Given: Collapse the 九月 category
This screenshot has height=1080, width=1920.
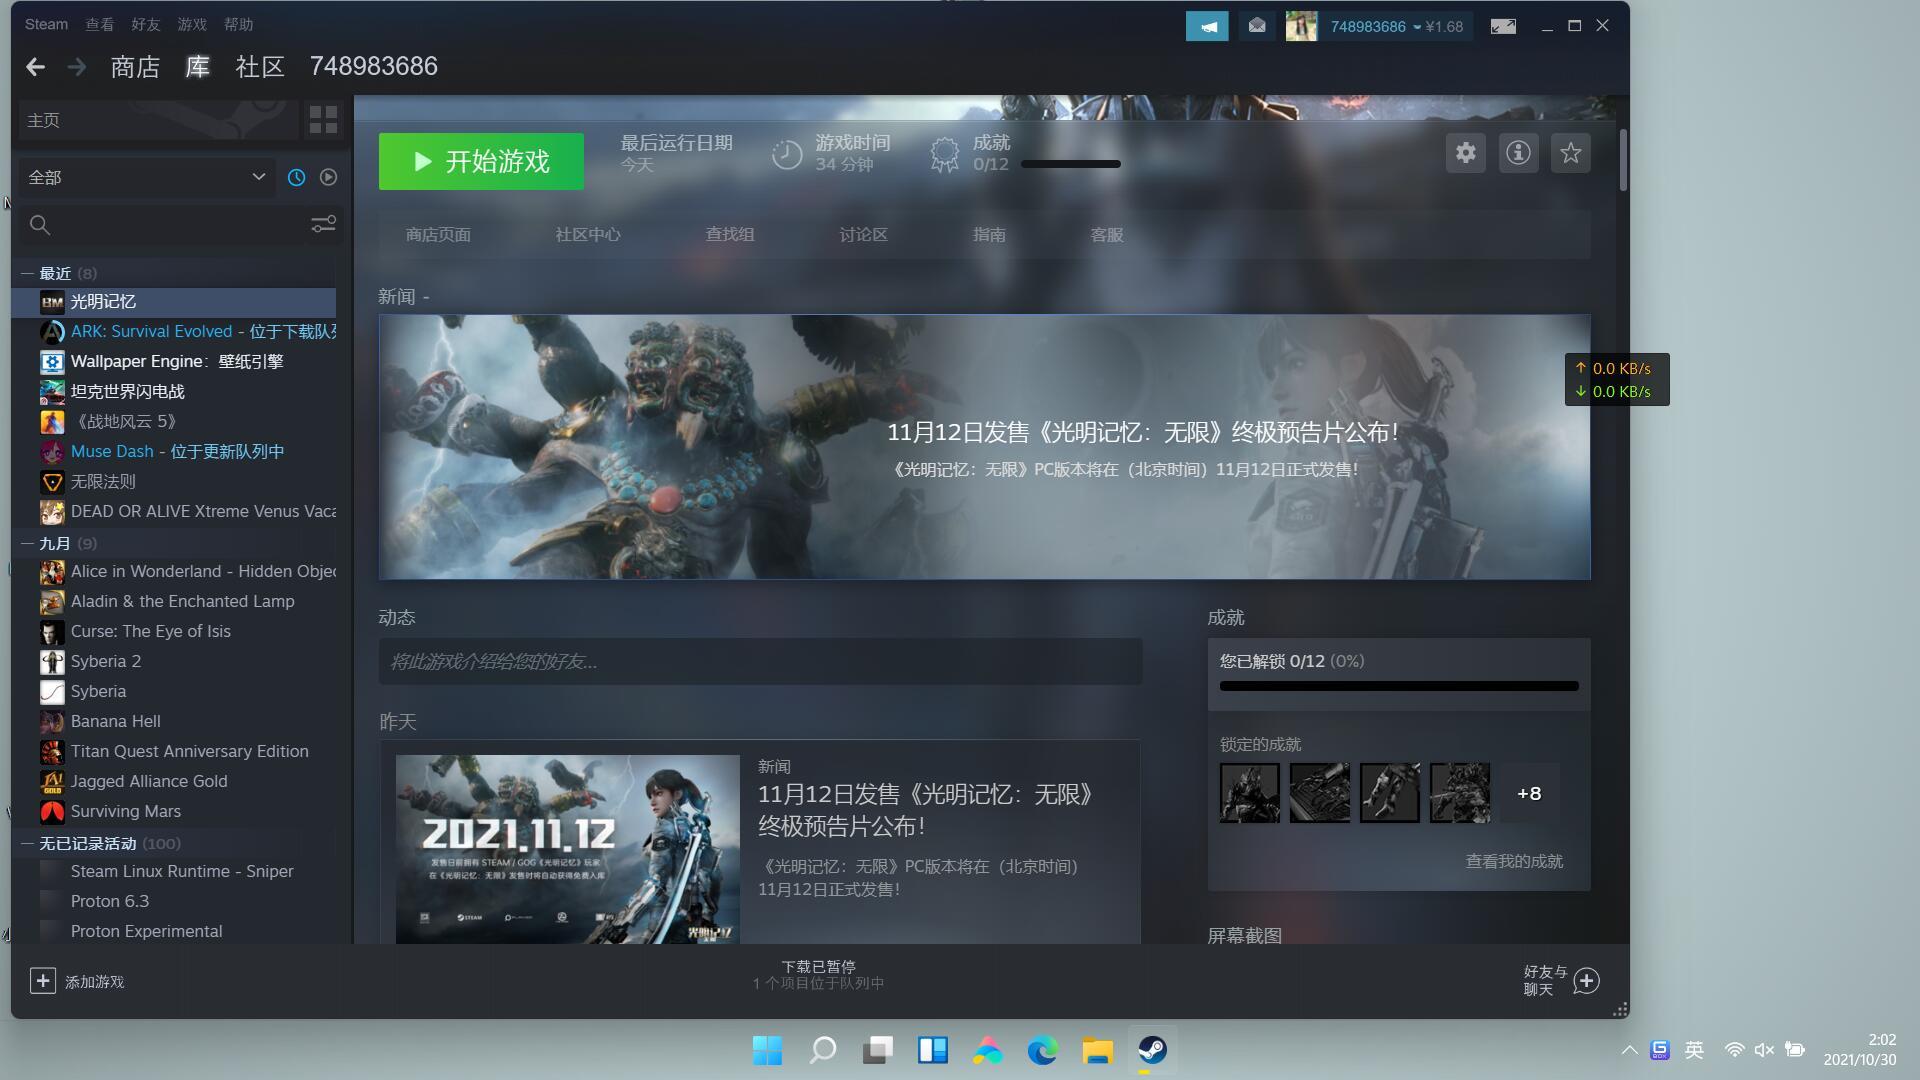Looking at the screenshot, I should point(27,543).
